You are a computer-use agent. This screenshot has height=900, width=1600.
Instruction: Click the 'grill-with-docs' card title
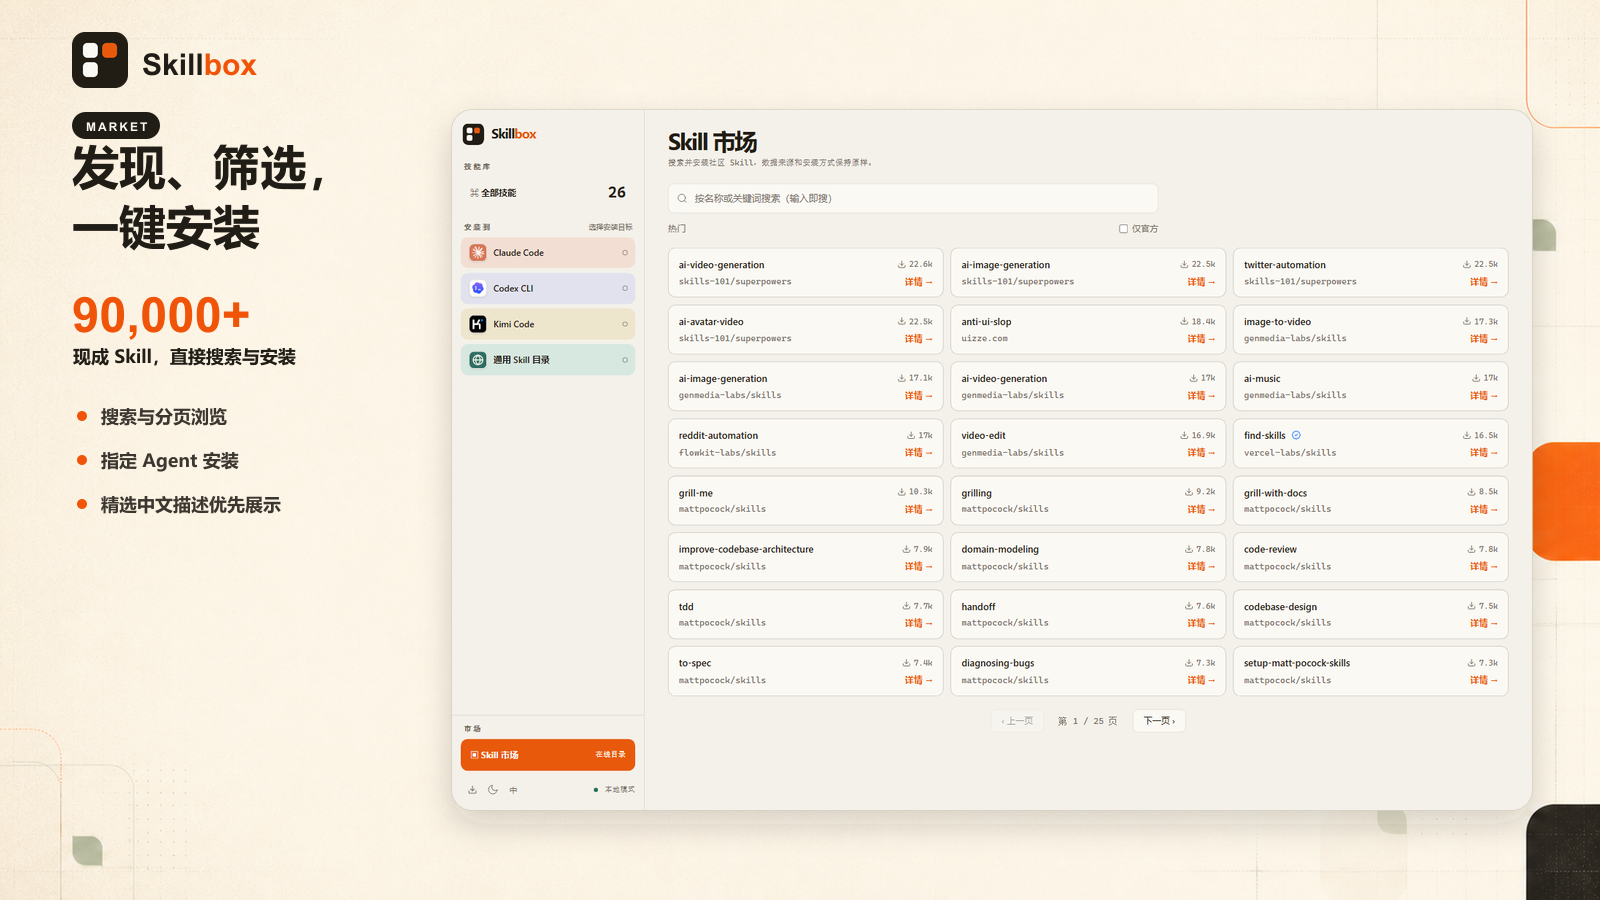[1275, 493]
